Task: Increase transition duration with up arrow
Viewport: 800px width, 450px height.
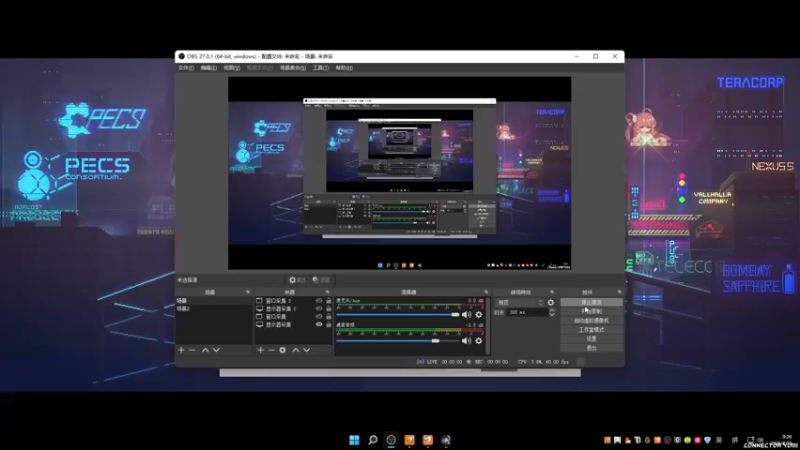Action: (x=552, y=310)
